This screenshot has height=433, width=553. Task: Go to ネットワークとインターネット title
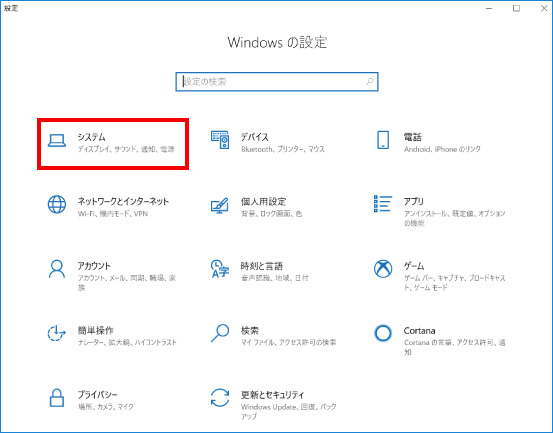click(x=123, y=201)
